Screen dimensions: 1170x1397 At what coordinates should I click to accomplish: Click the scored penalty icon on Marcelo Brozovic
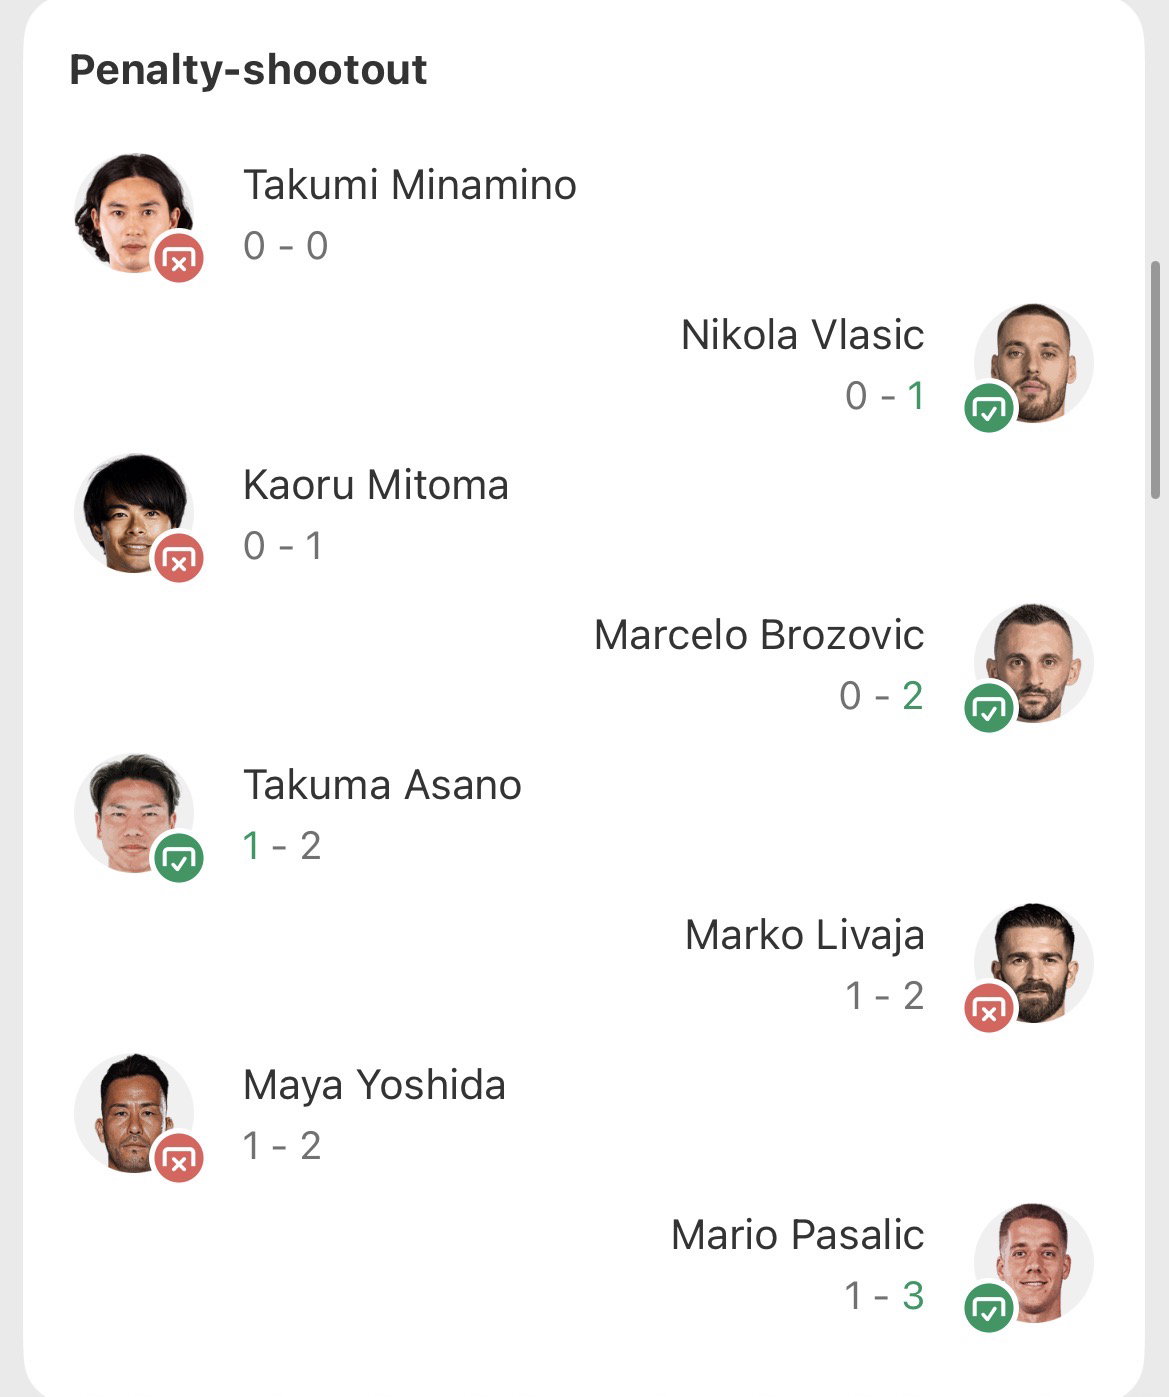pyautogui.click(x=989, y=708)
